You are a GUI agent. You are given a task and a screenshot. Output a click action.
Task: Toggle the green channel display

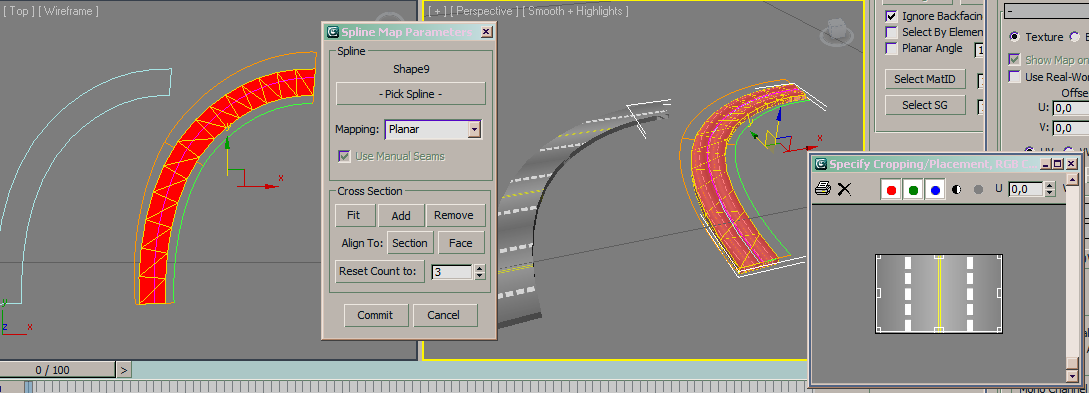click(913, 190)
